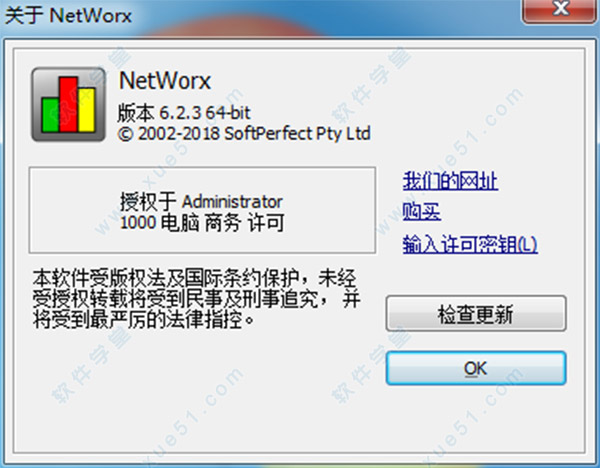Select the large NetWorx product name heading
The height and width of the screenshot is (468, 600).
tap(165, 81)
